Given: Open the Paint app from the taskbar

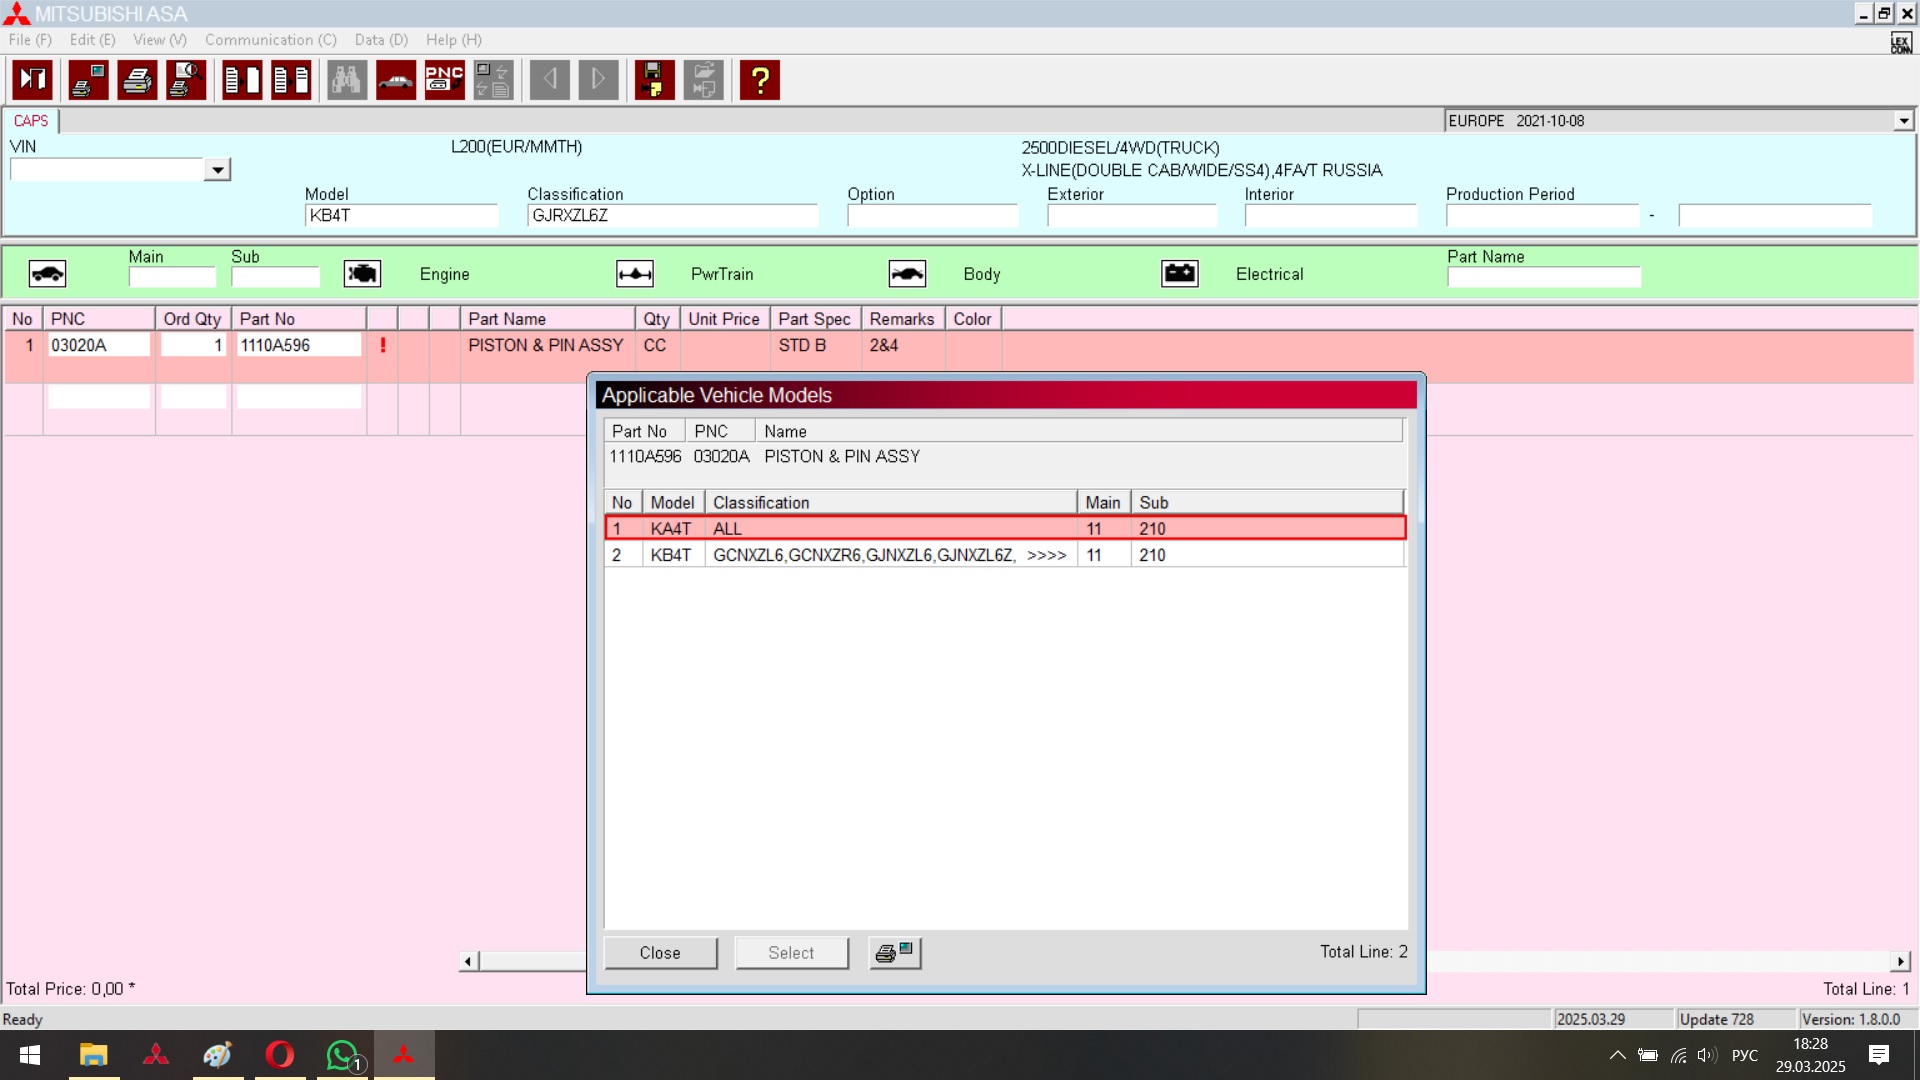Looking at the screenshot, I should (x=218, y=1055).
